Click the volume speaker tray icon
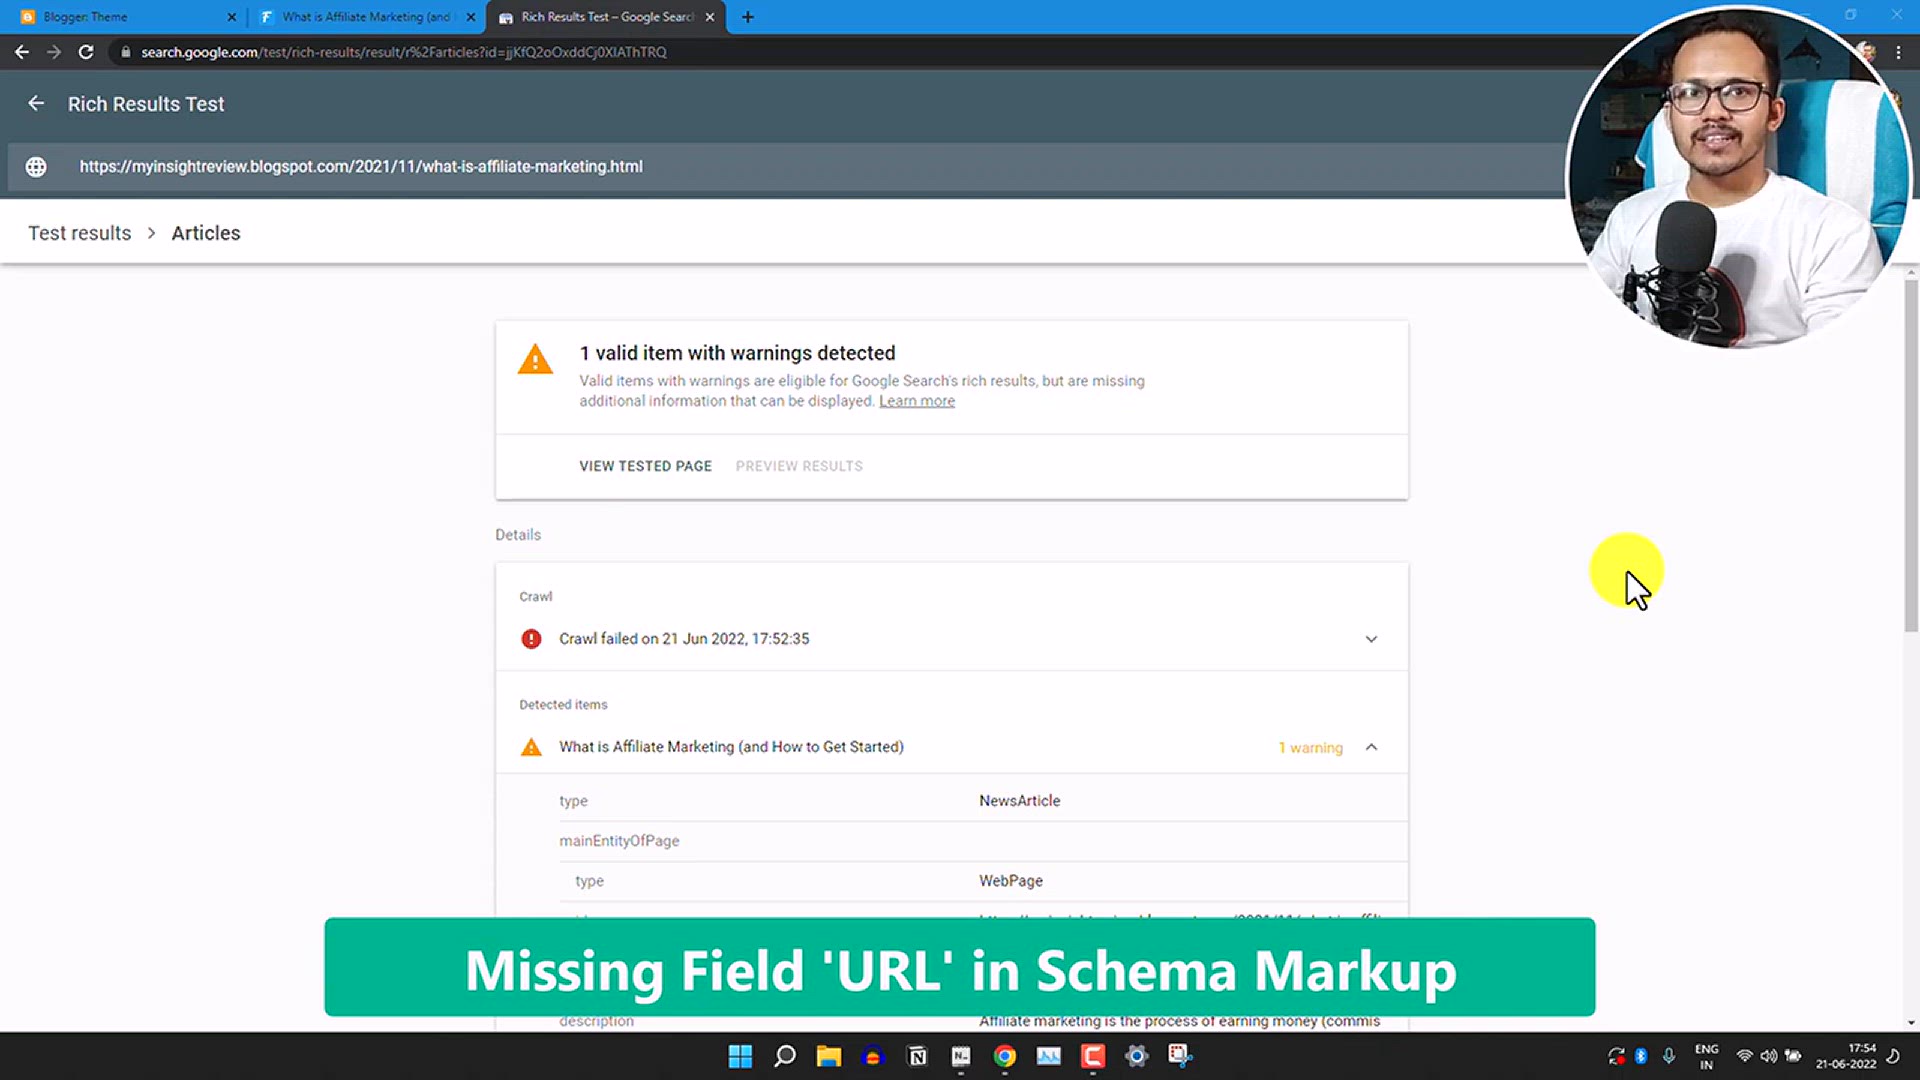 coord(1769,1056)
